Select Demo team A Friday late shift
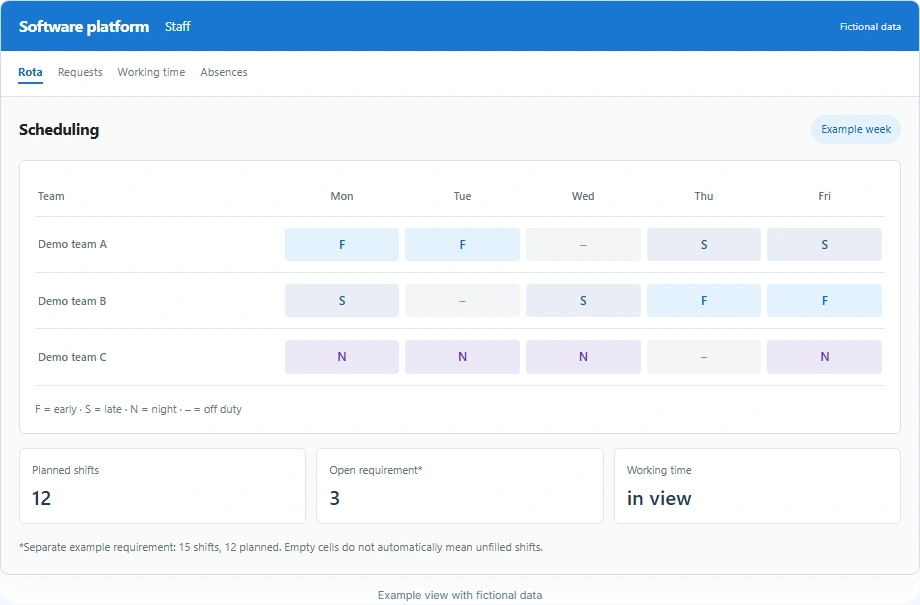Viewport: 920px width, 605px height. tap(824, 244)
